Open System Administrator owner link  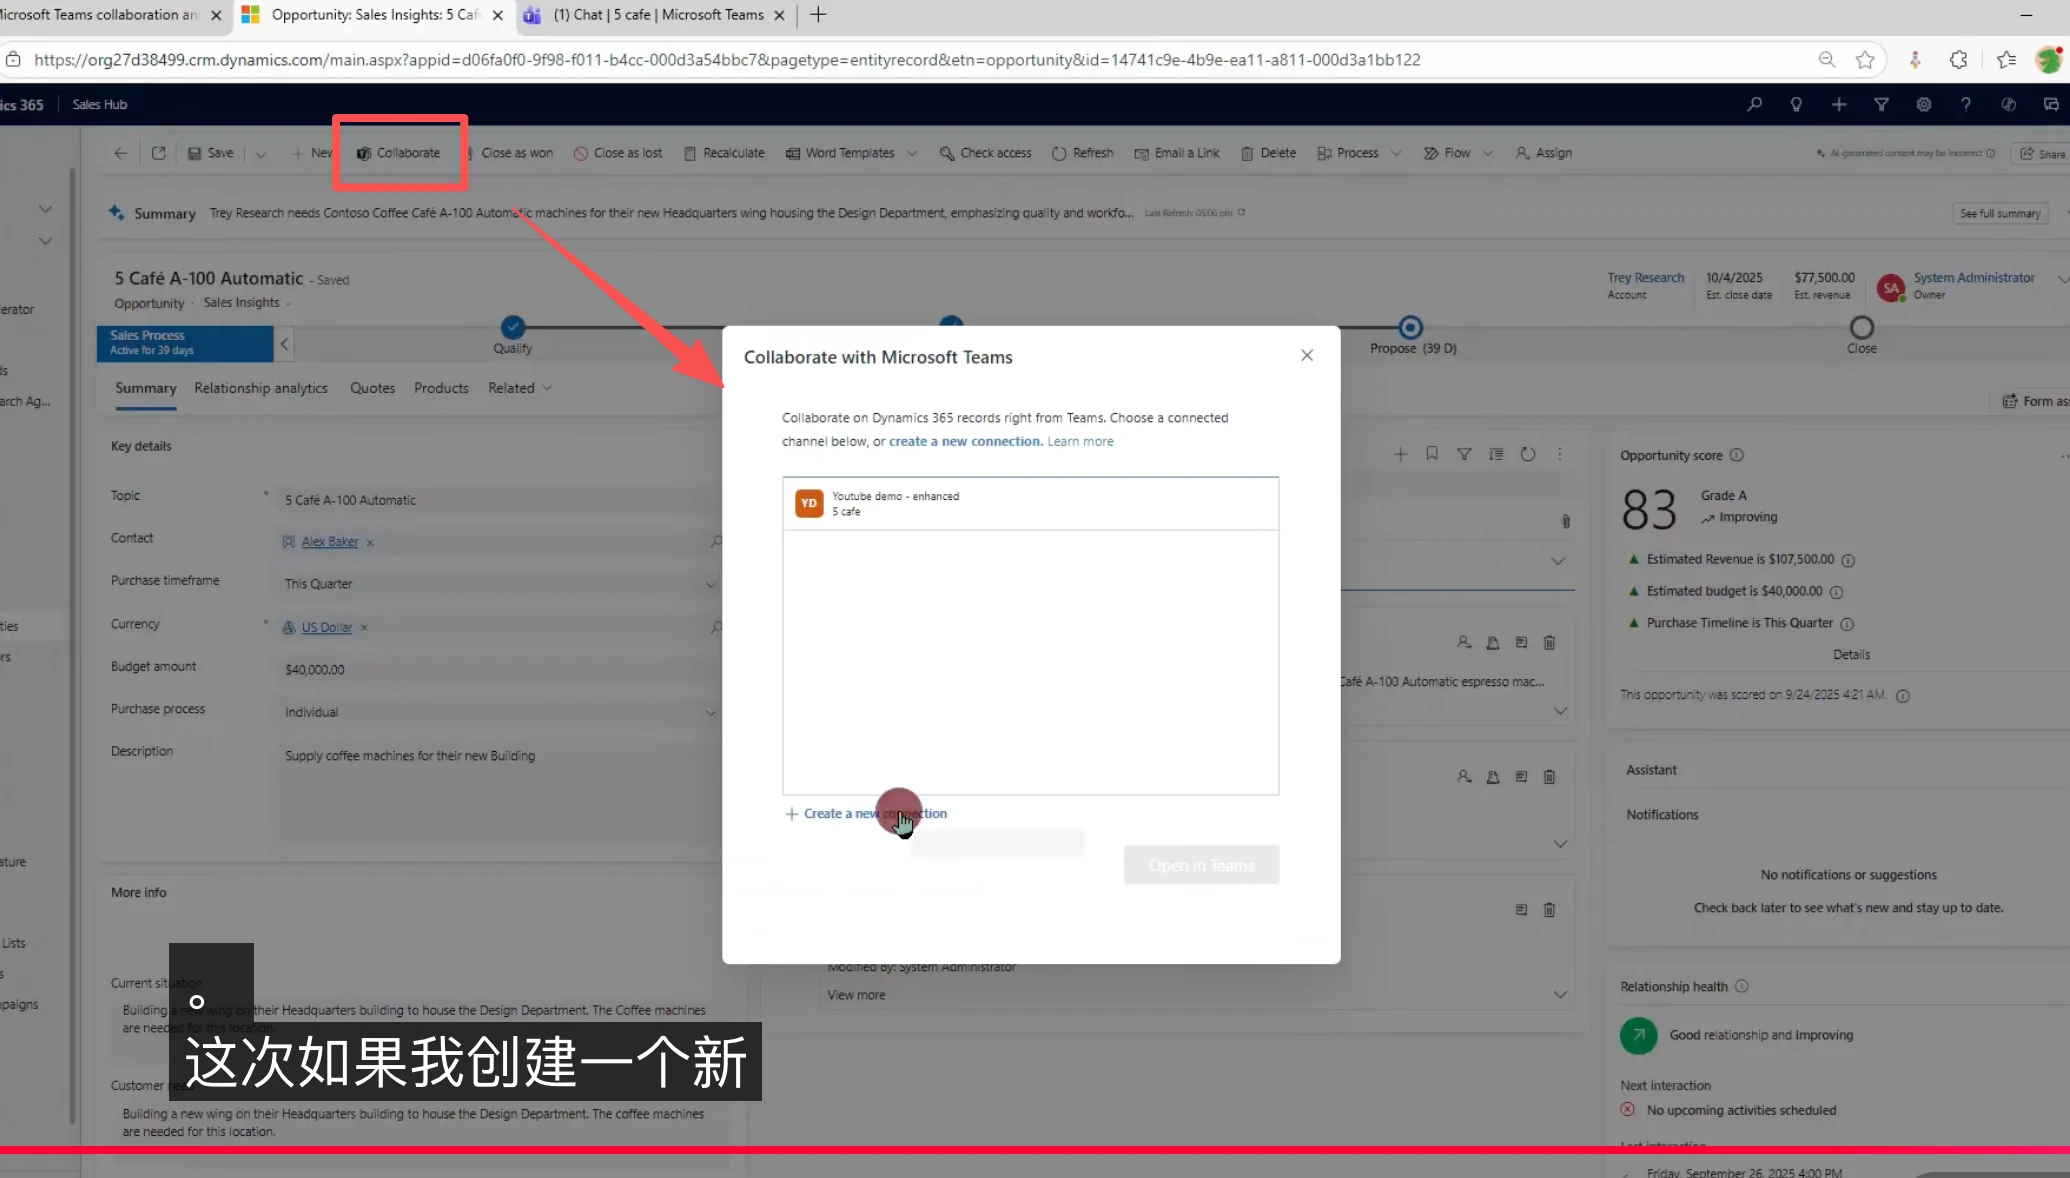(x=1974, y=277)
